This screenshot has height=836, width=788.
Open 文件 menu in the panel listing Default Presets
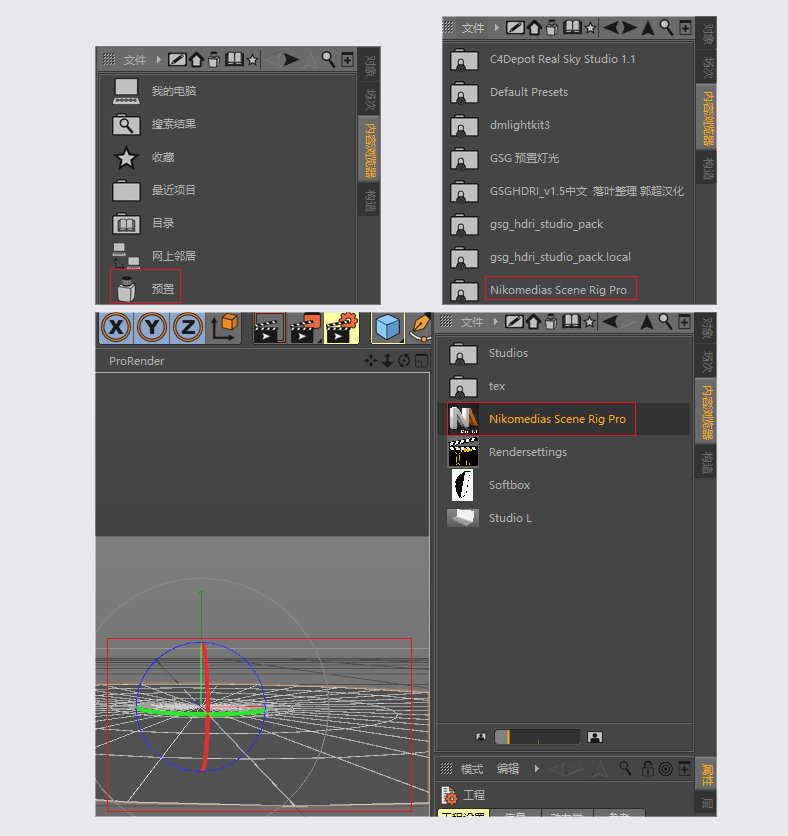click(x=472, y=28)
